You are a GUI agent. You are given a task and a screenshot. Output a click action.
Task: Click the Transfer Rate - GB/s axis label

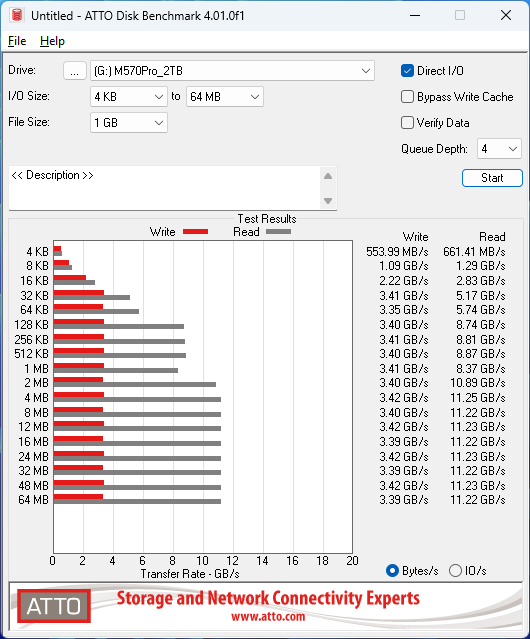coord(190,574)
